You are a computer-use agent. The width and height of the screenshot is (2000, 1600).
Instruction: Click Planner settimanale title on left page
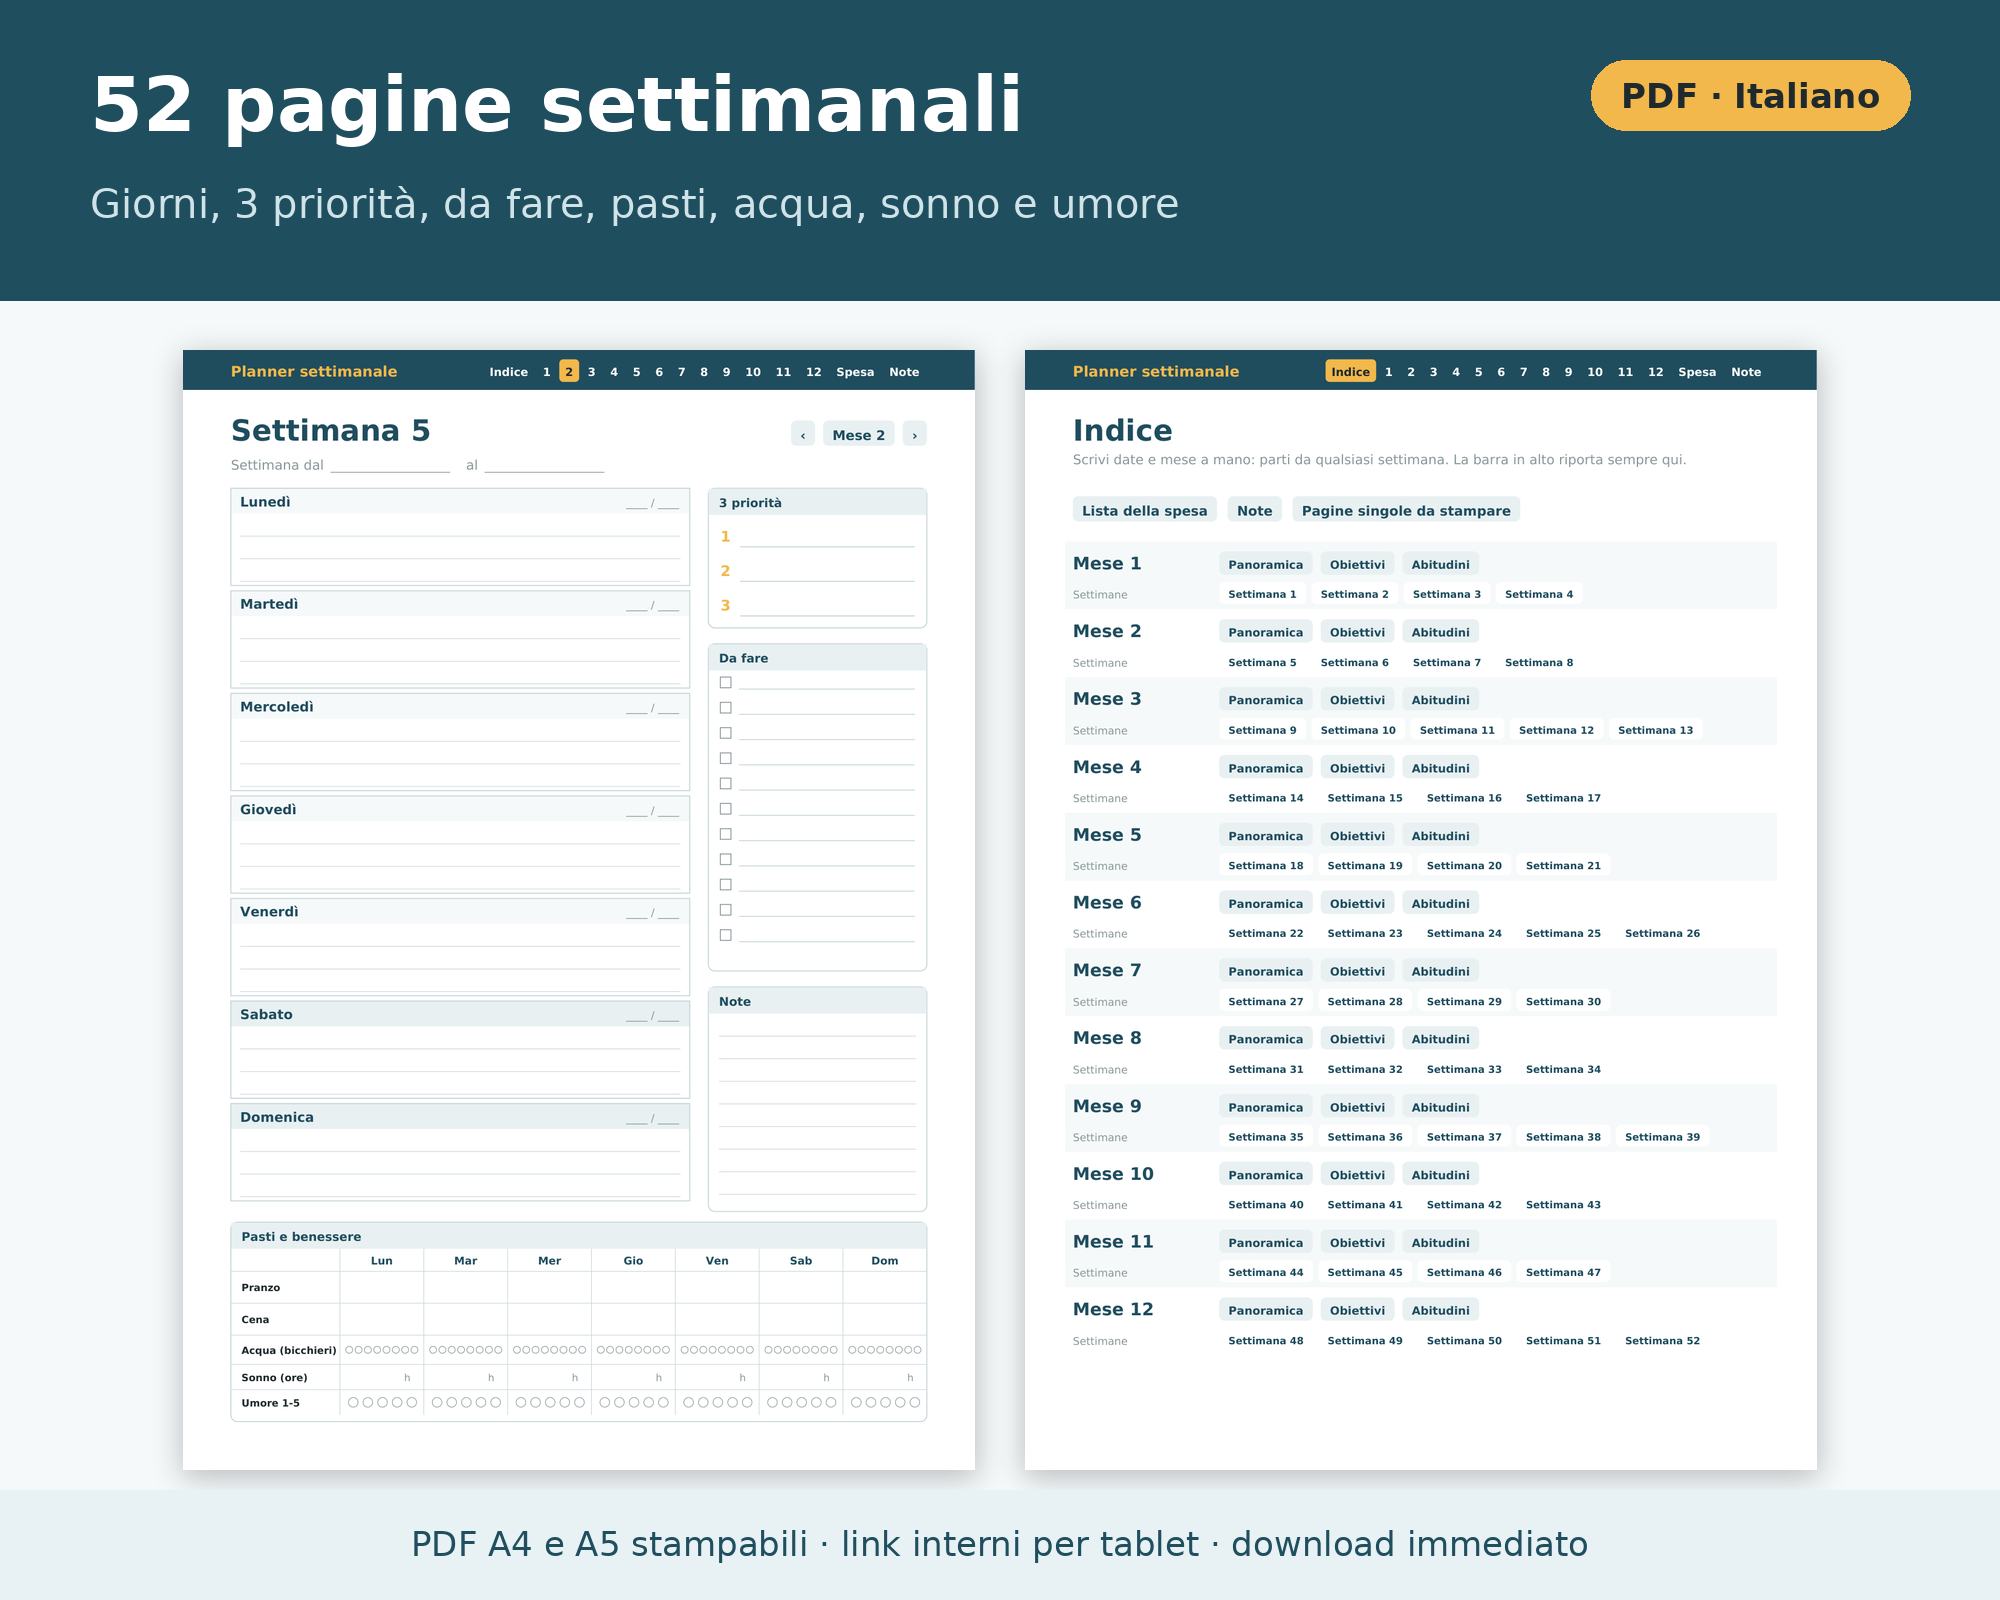314,371
